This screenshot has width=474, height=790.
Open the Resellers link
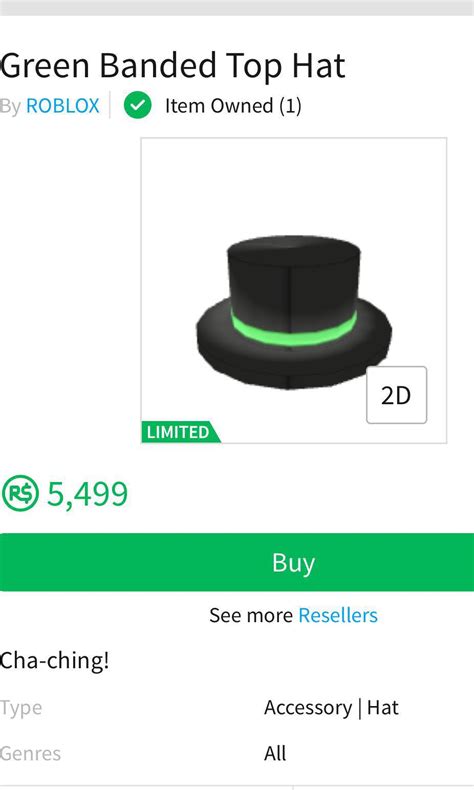pyautogui.click(x=338, y=615)
